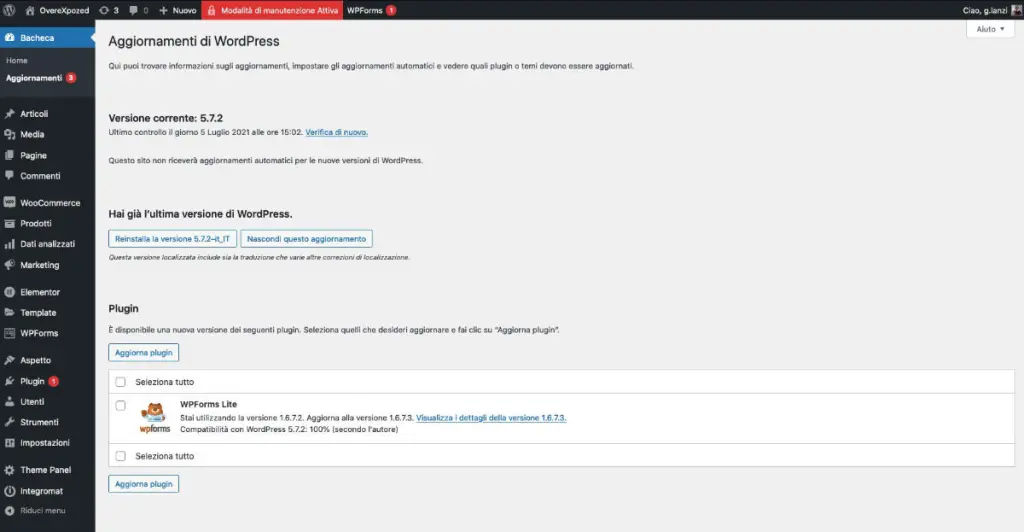This screenshot has width=1024, height=532.
Task: Click the Aggiornamenti di WordPress page title
Action: pyautogui.click(x=194, y=41)
